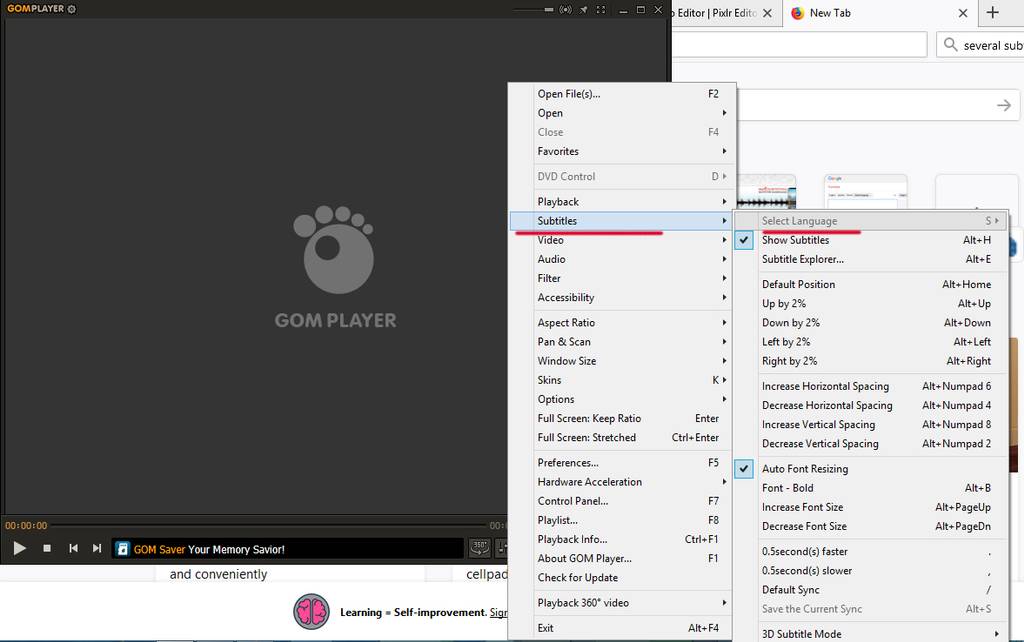Toggle GOM Player fullscreen icon in title bar

[601, 10]
